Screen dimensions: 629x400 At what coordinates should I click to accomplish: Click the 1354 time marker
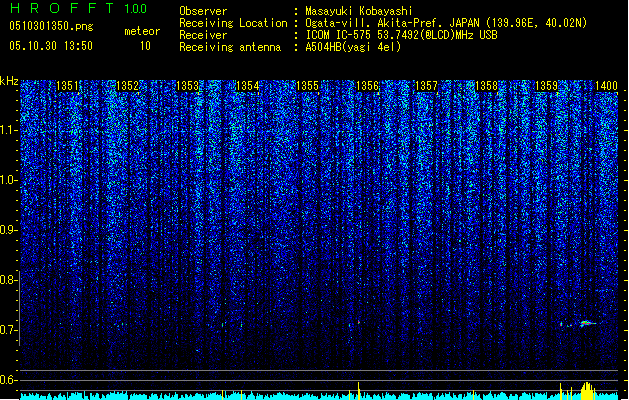pyautogui.click(x=248, y=86)
